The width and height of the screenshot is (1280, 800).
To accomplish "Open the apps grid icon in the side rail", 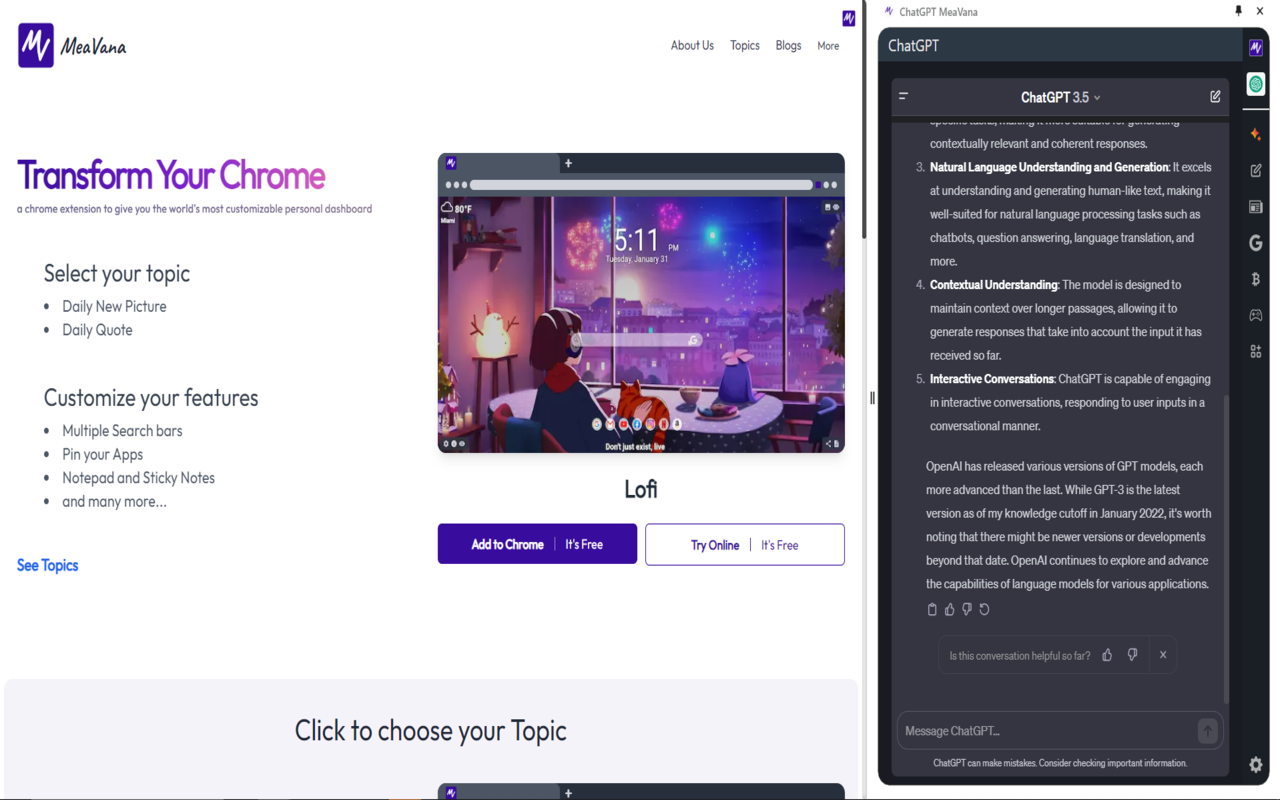I will [x=1256, y=351].
